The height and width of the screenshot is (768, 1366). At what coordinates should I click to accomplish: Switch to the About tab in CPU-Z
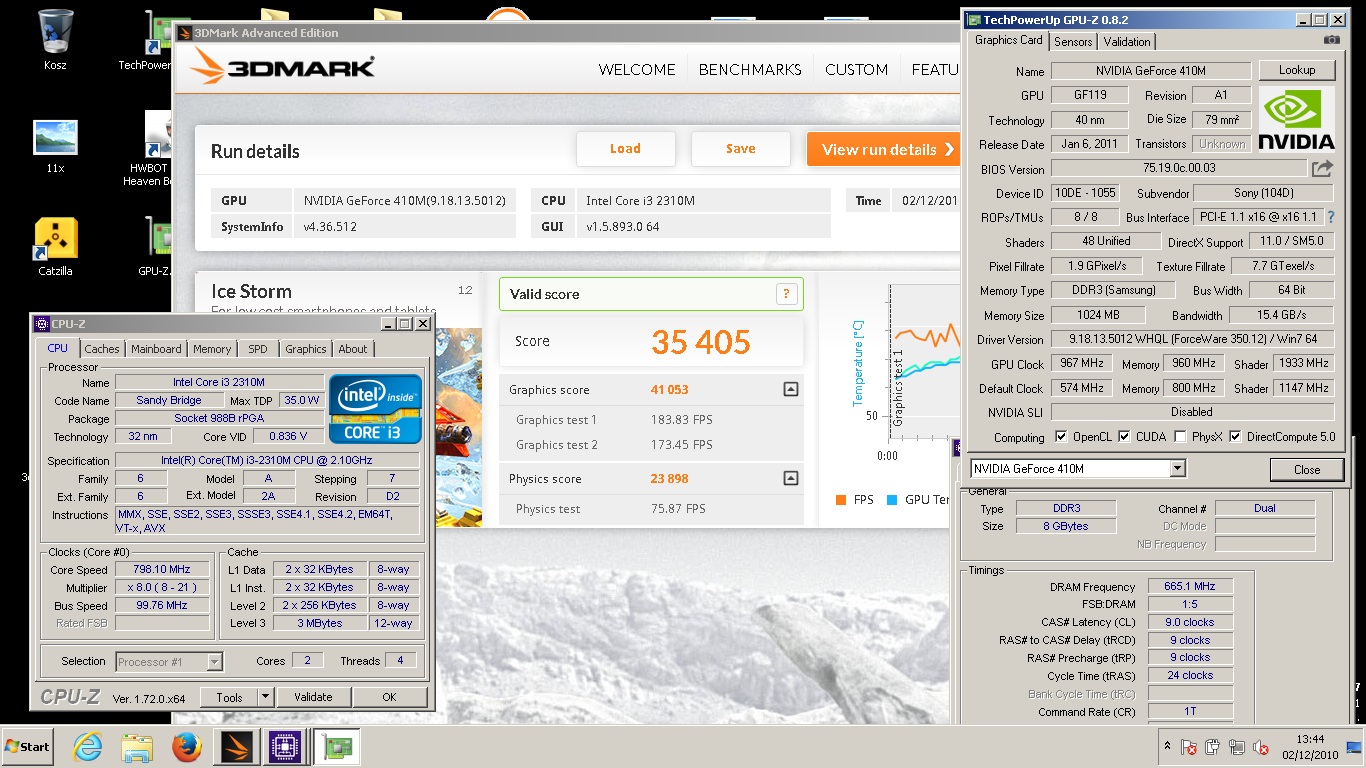(x=352, y=349)
